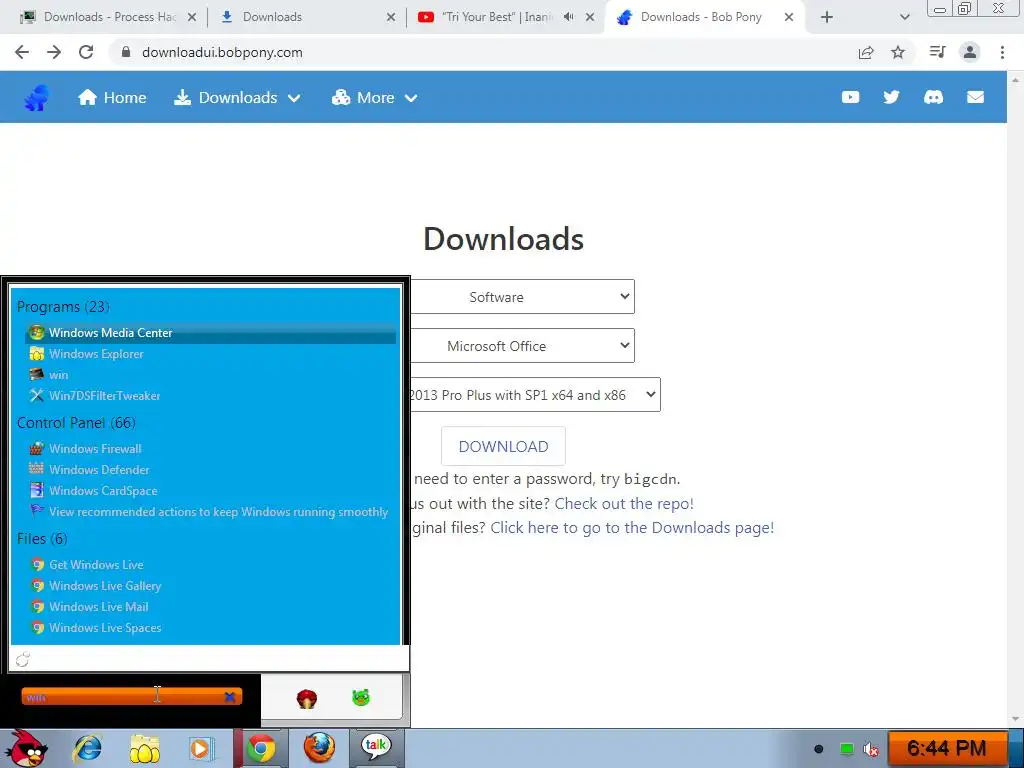The image size is (1024, 768).
Task: Click the green pig icon in start menu
Action: [x=360, y=697]
